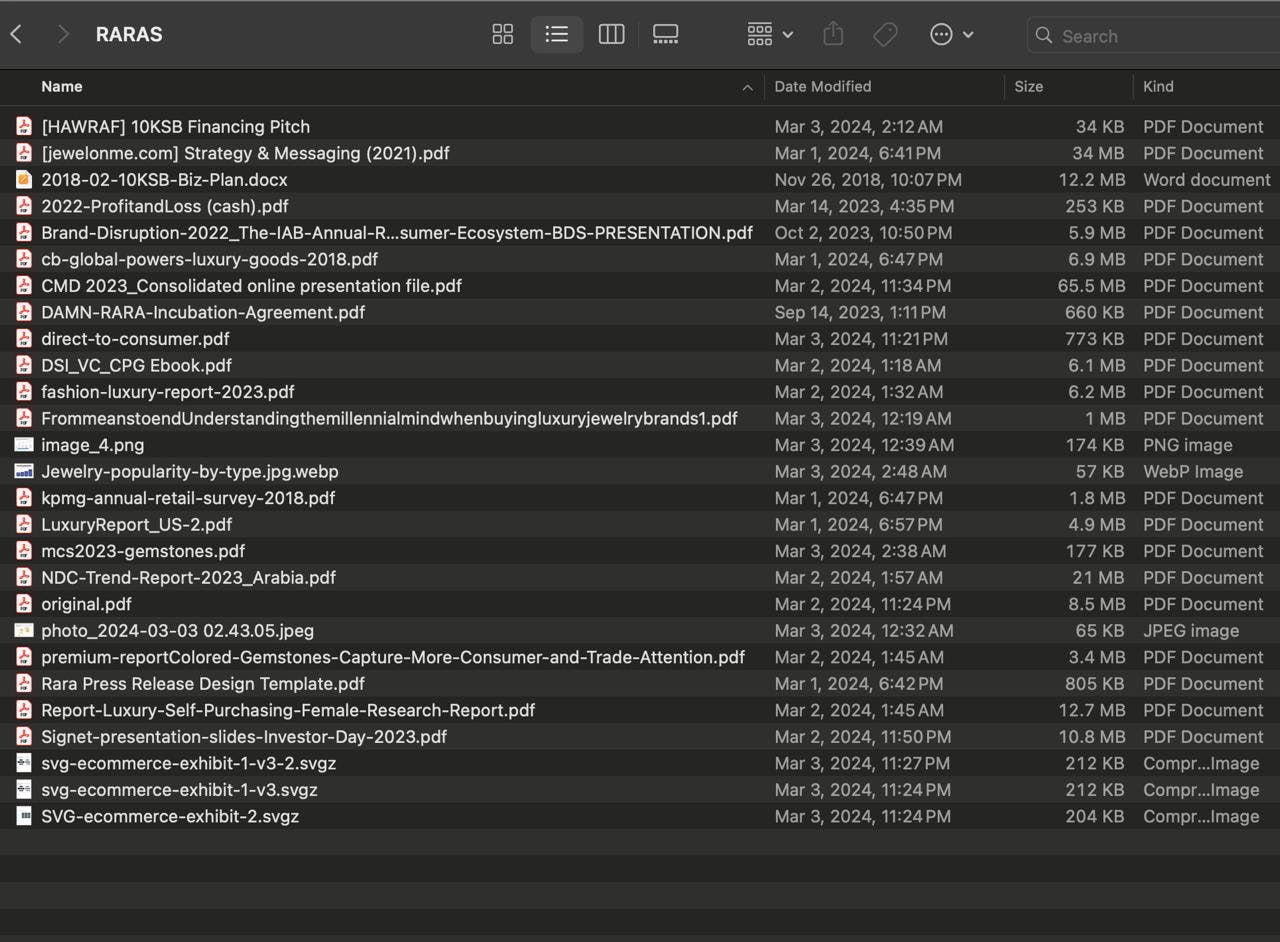The width and height of the screenshot is (1280, 942).
Task: Click the Share toolbar icon
Action: [833, 35]
